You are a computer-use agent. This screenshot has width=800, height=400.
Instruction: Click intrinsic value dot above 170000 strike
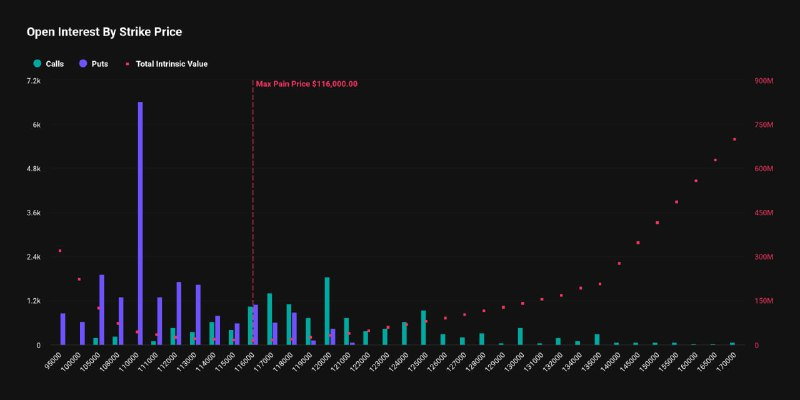click(x=734, y=139)
